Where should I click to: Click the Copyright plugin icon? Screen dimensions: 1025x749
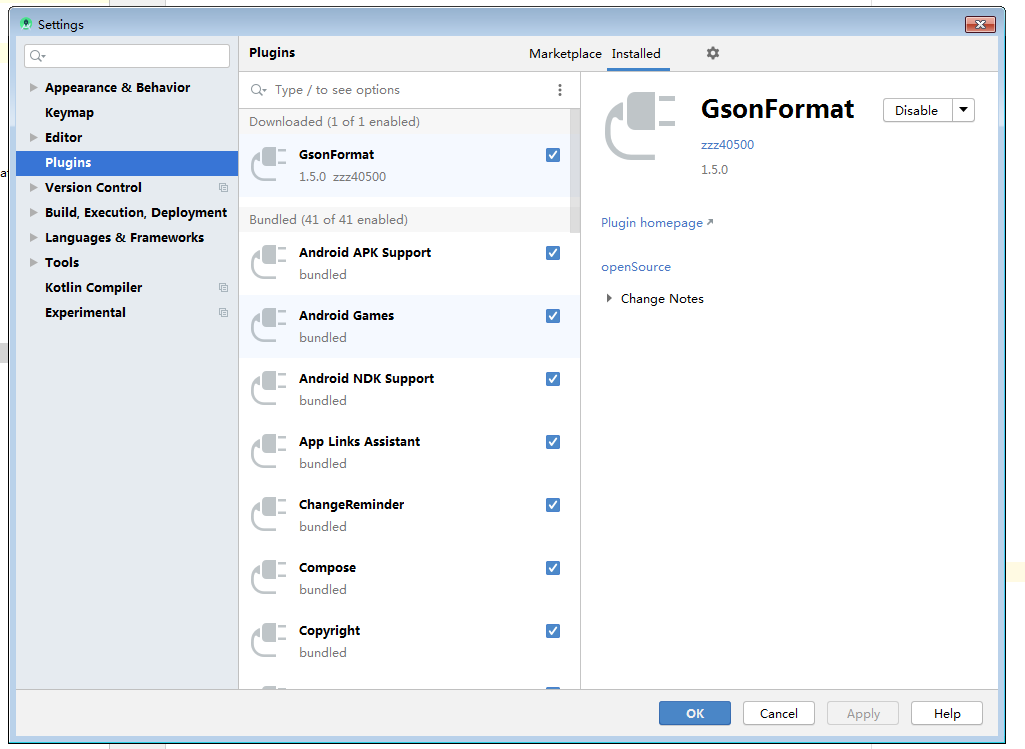click(x=269, y=641)
